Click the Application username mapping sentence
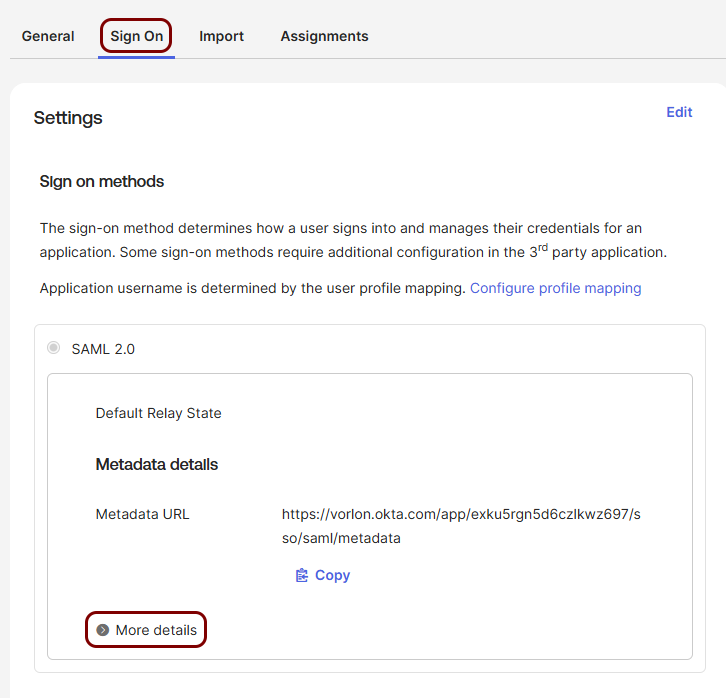726x698 pixels. [252, 288]
